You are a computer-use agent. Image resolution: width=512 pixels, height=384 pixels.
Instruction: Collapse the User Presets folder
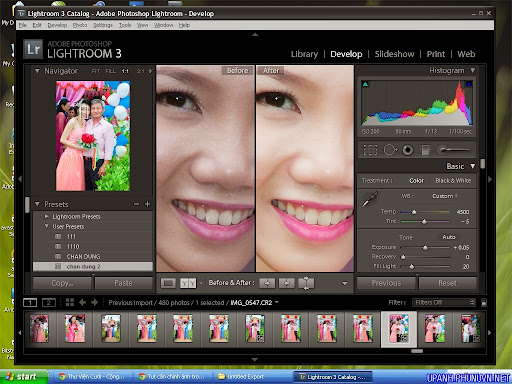47,226
